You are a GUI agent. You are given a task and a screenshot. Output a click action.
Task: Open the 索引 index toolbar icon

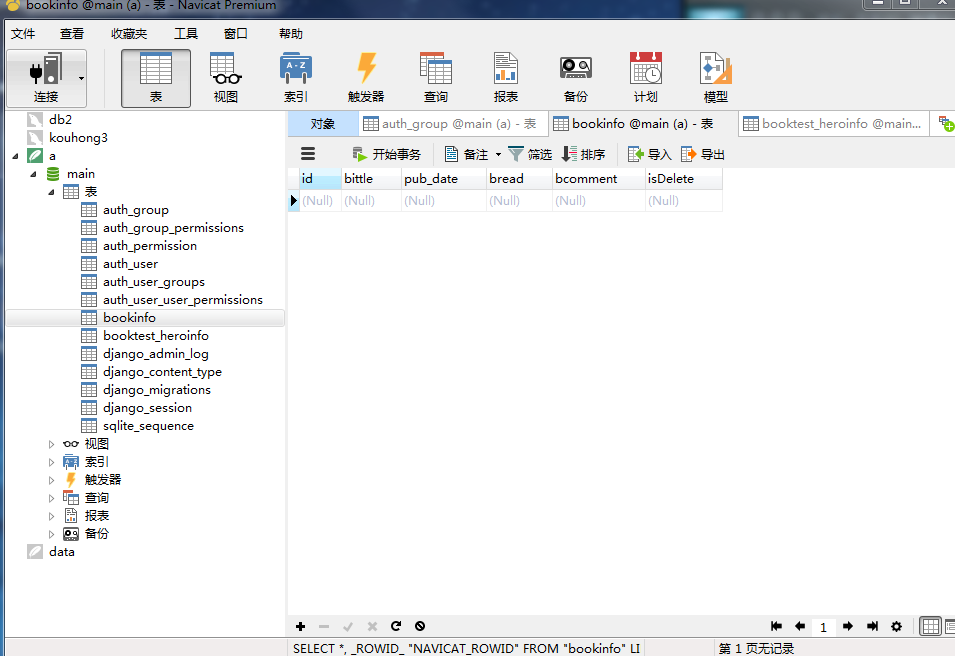tap(296, 78)
